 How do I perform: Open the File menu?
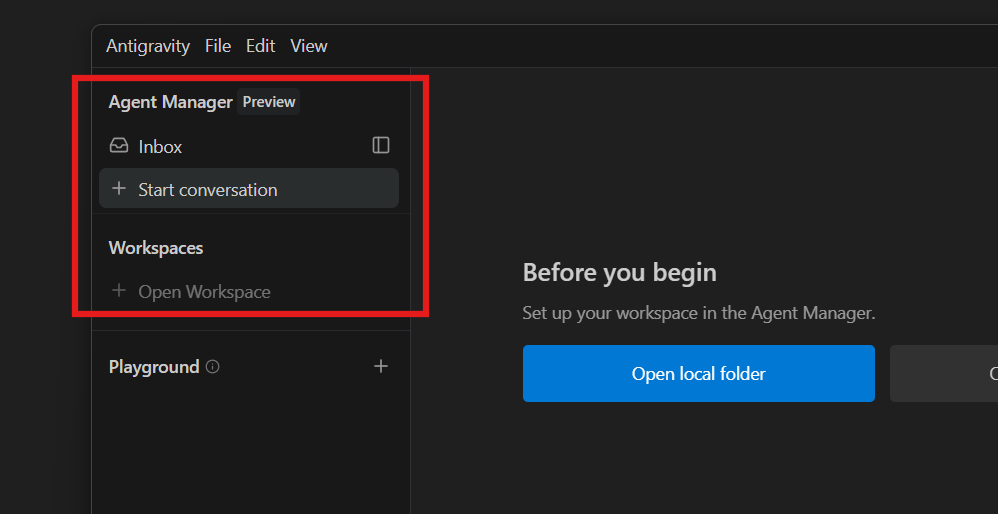coord(218,46)
